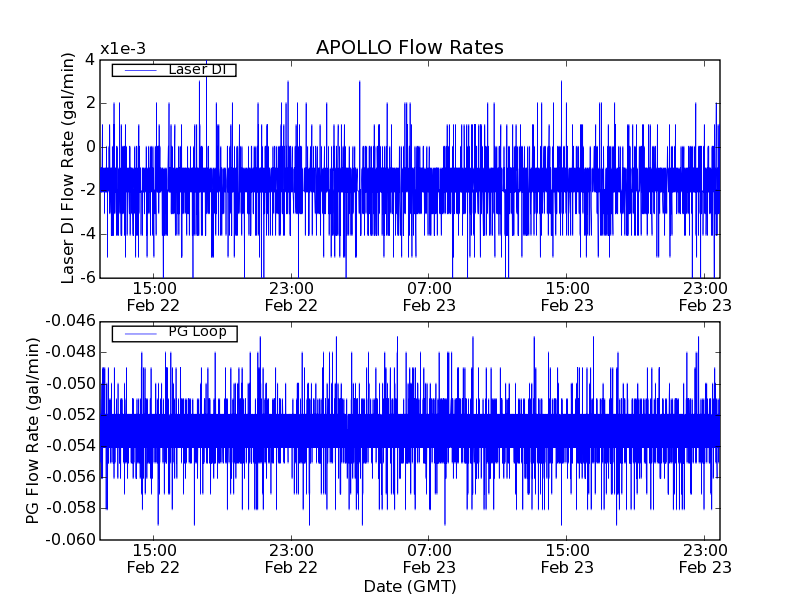Click the APOLLO Flow Rates chart title
Viewport: 800px width, 600px height.
[409, 48]
